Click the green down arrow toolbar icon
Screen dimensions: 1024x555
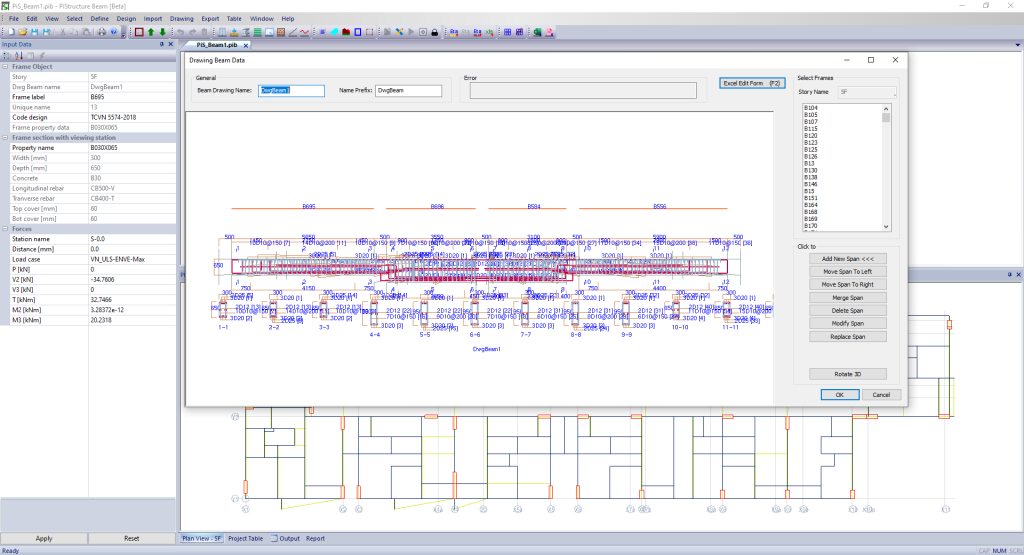pos(162,32)
